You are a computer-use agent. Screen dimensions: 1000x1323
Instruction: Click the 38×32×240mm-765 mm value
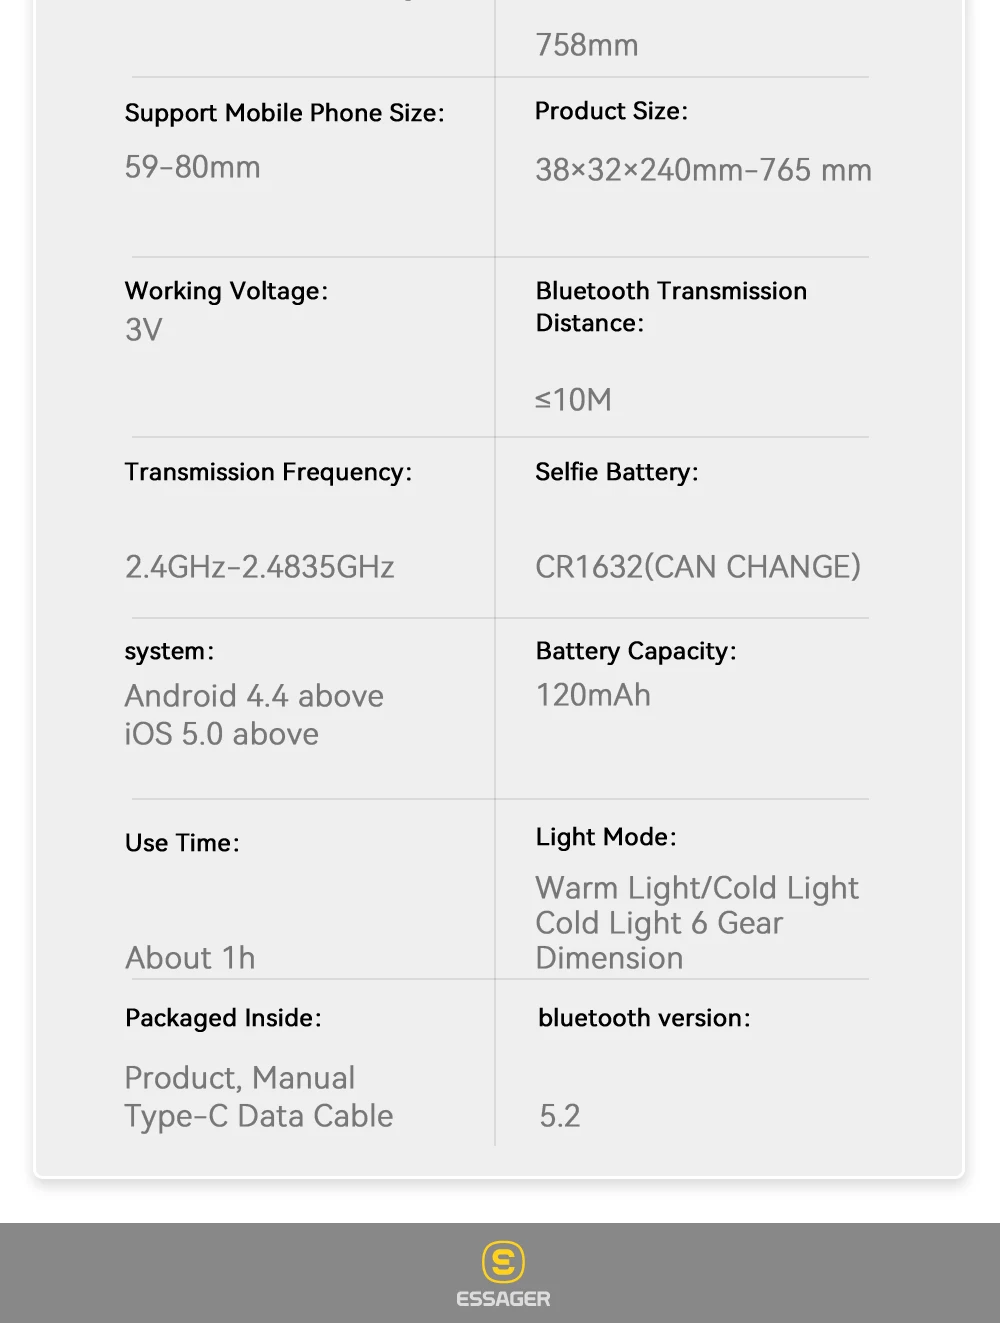(703, 170)
